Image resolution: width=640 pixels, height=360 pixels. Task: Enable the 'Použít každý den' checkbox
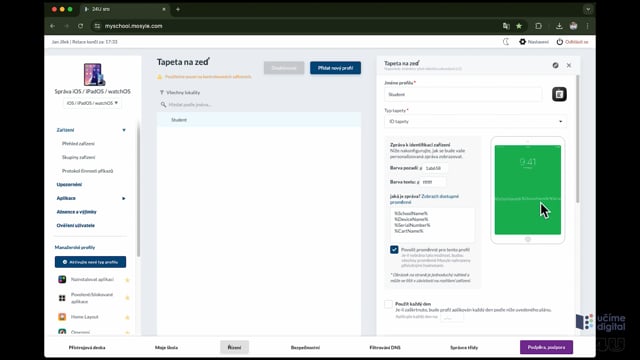(x=388, y=304)
